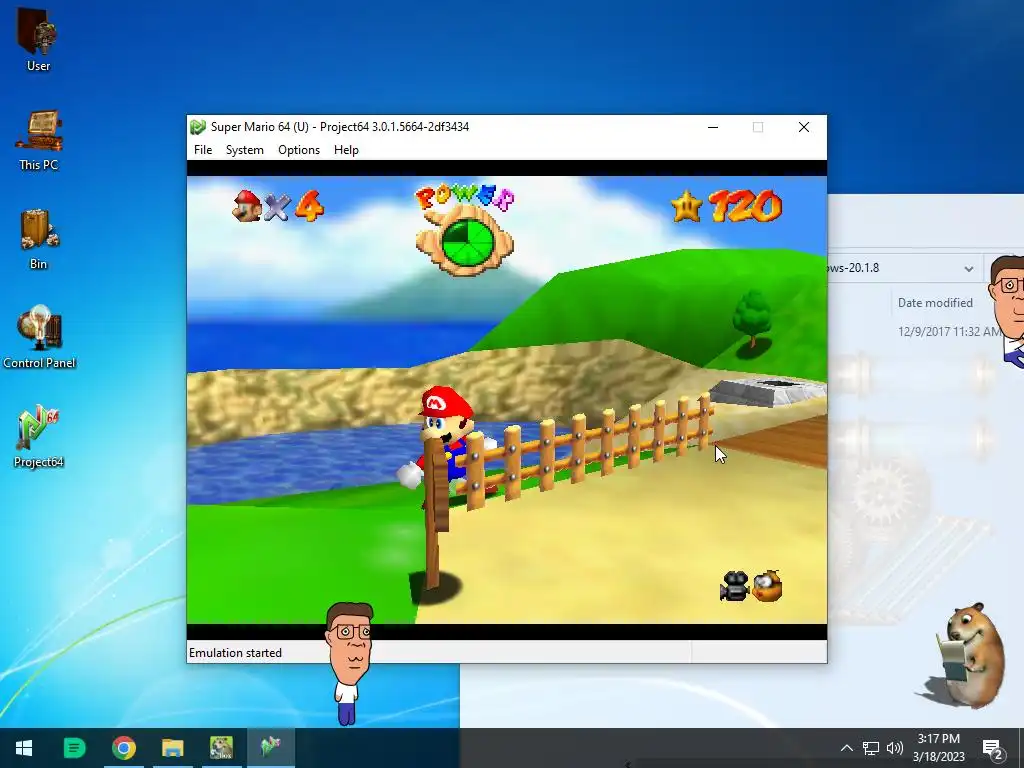Open File Explorer from the taskbar
Viewport: 1024px width, 768px height.
tap(172, 748)
